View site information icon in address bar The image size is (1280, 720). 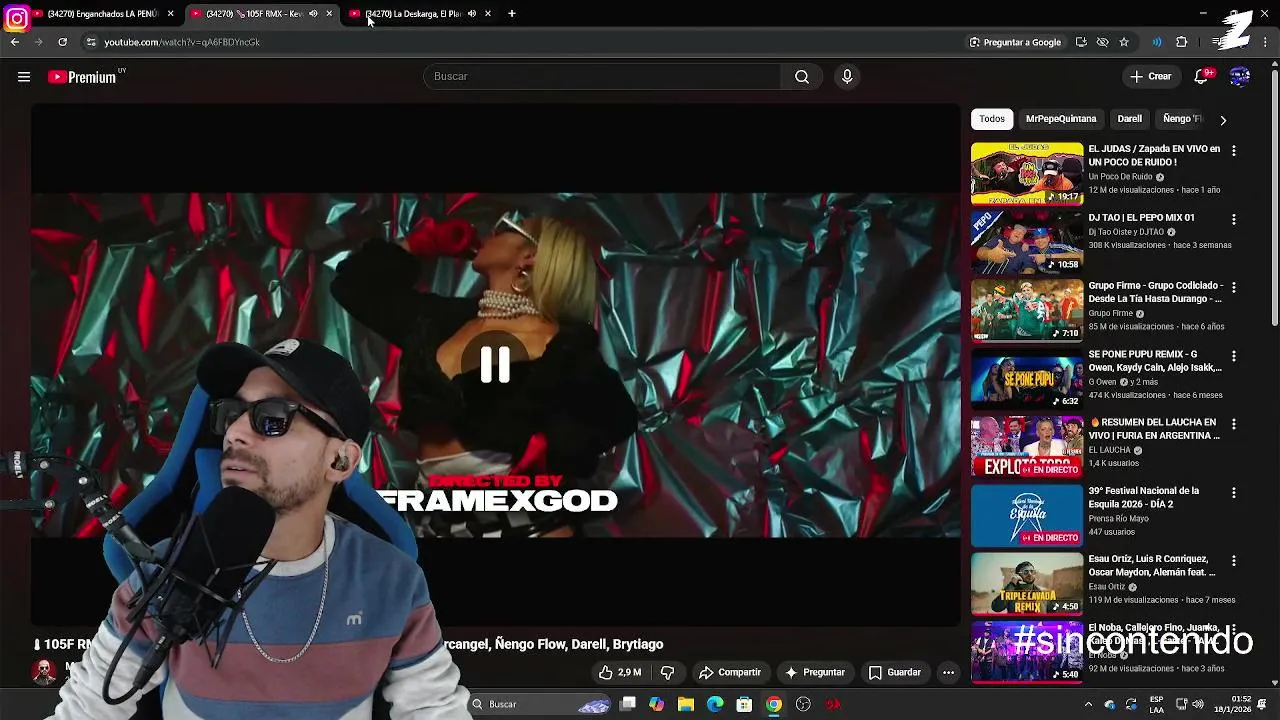click(x=90, y=42)
